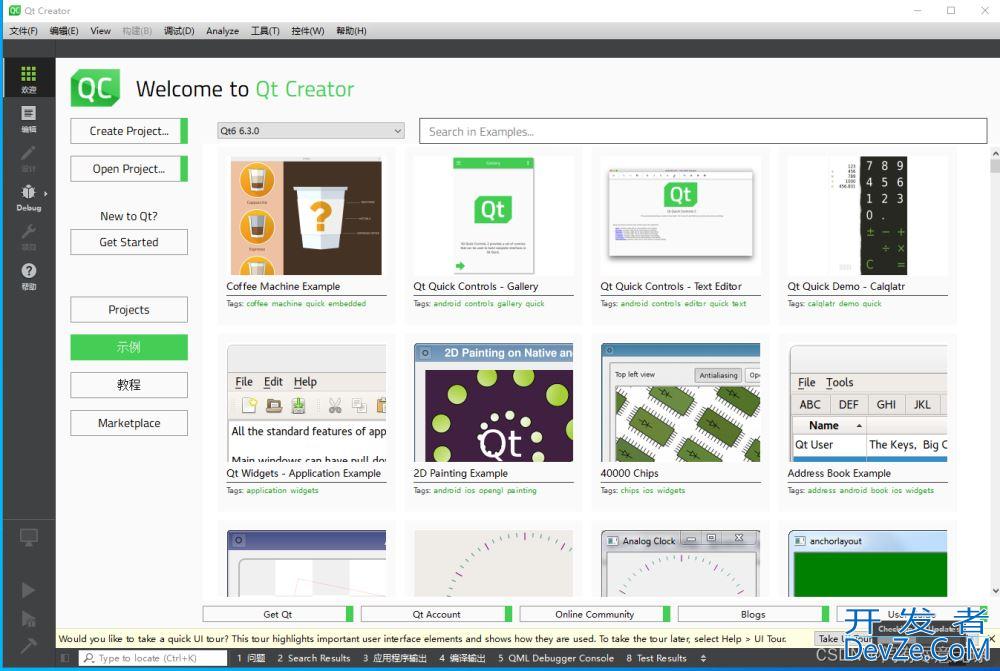Open the 帮助(H) menu
The image size is (1000, 671).
coord(351,31)
